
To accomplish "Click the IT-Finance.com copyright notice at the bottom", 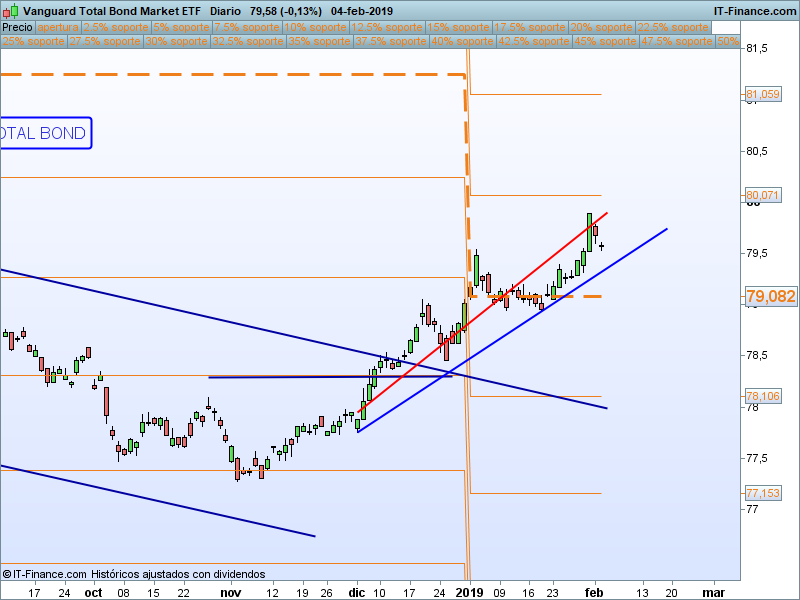I will tap(134, 574).
